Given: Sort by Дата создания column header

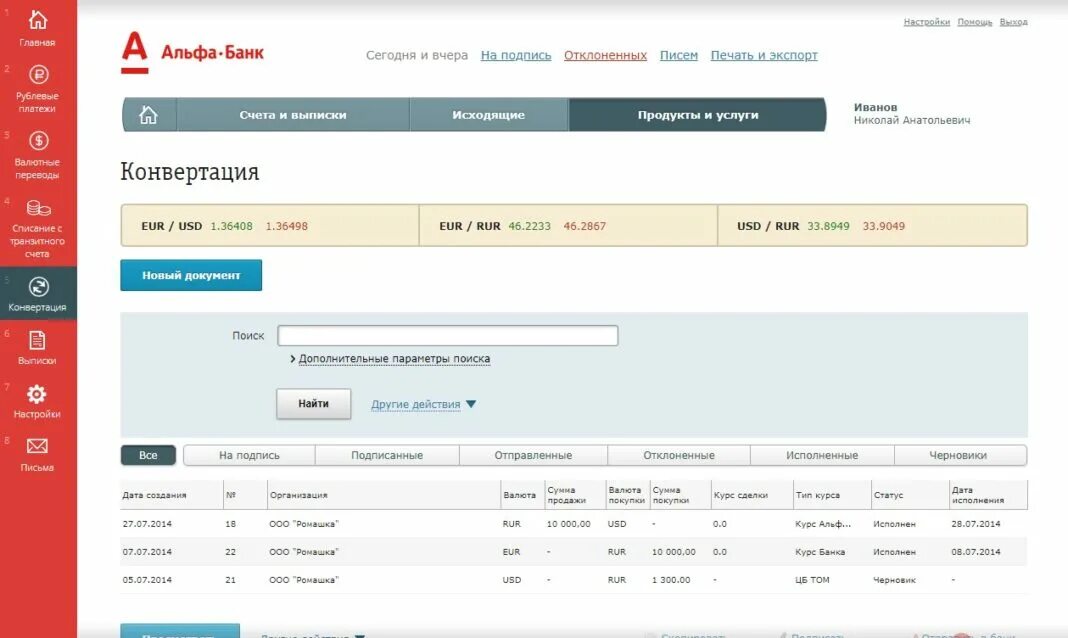Looking at the screenshot, I should pyautogui.click(x=155, y=495).
